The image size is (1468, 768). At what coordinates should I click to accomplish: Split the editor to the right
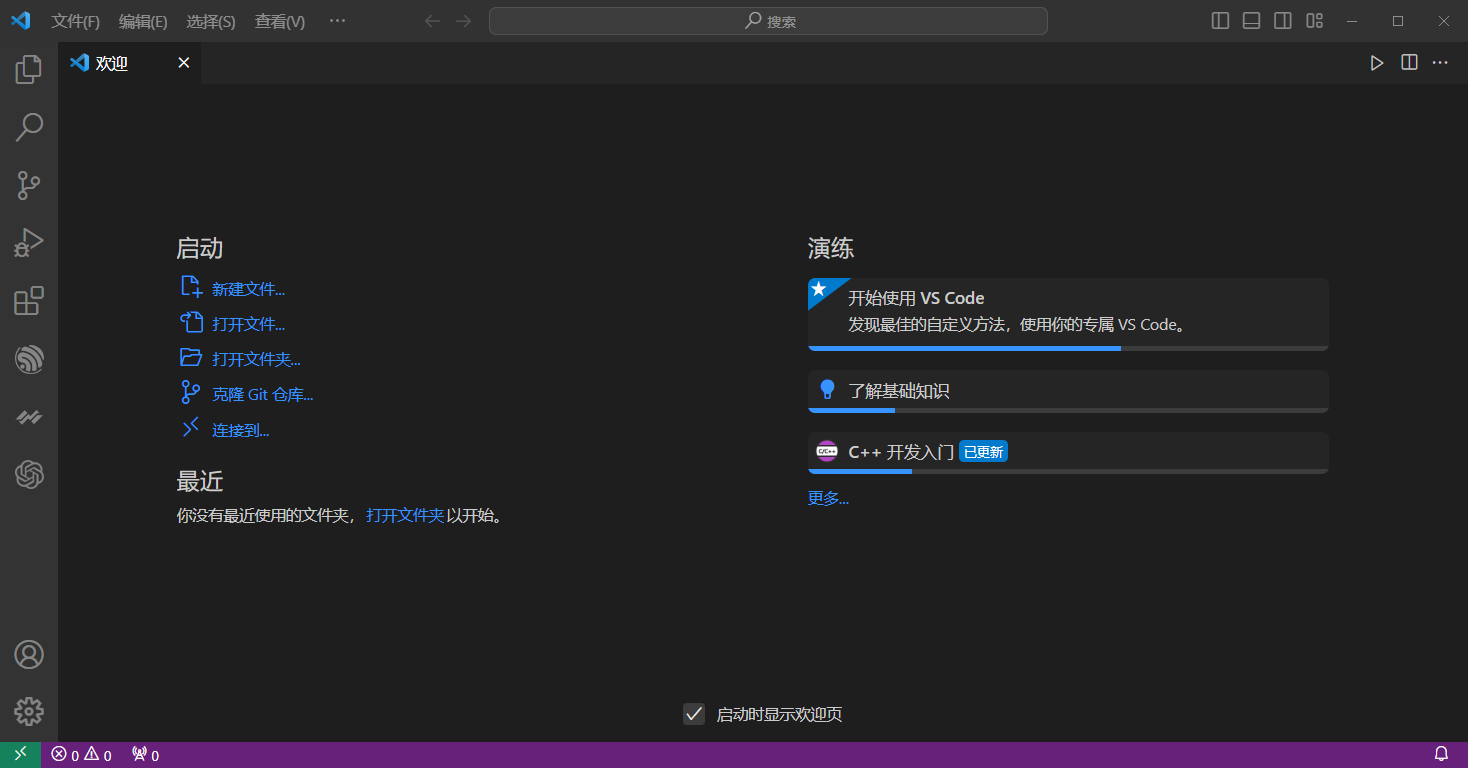coord(1409,63)
